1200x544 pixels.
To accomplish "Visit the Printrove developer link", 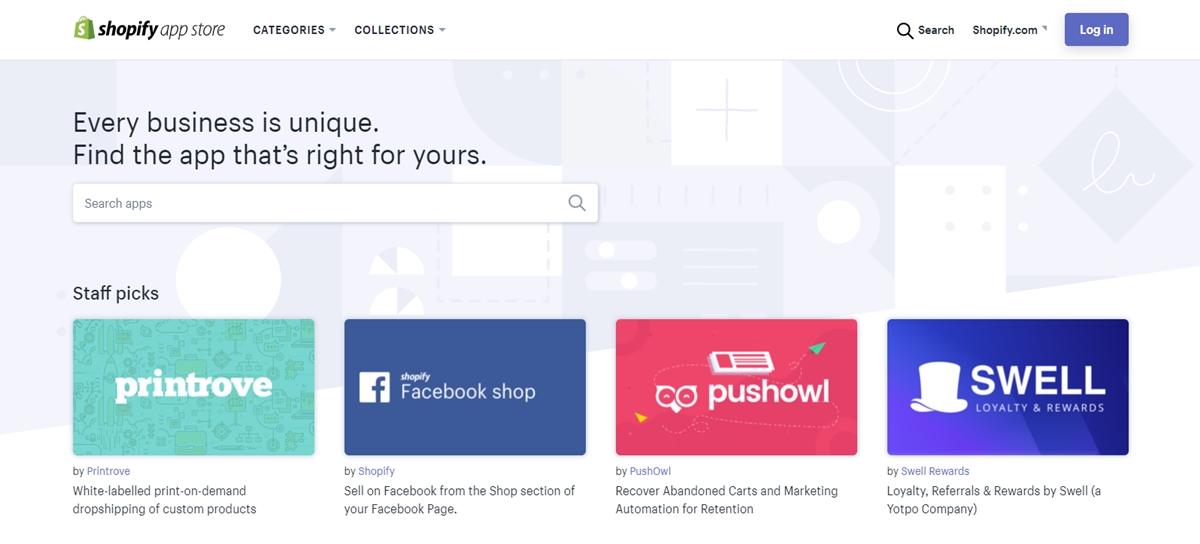I will (x=108, y=471).
